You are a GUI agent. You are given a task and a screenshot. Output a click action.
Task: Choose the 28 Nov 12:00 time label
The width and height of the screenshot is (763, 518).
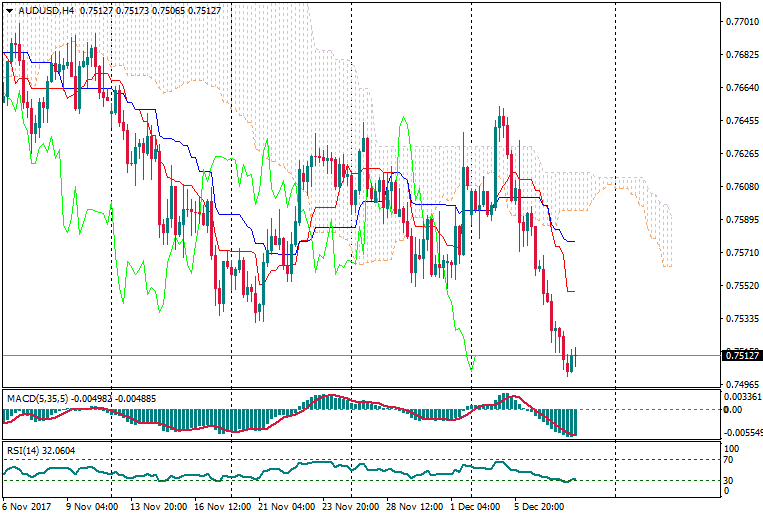[x=412, y=507]
